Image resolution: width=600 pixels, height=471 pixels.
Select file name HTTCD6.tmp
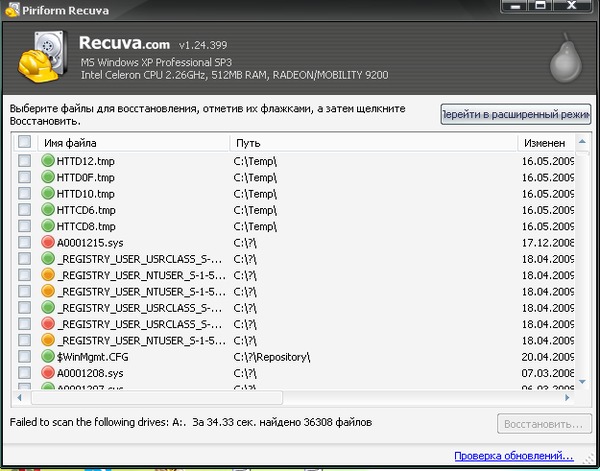[86, 210]
